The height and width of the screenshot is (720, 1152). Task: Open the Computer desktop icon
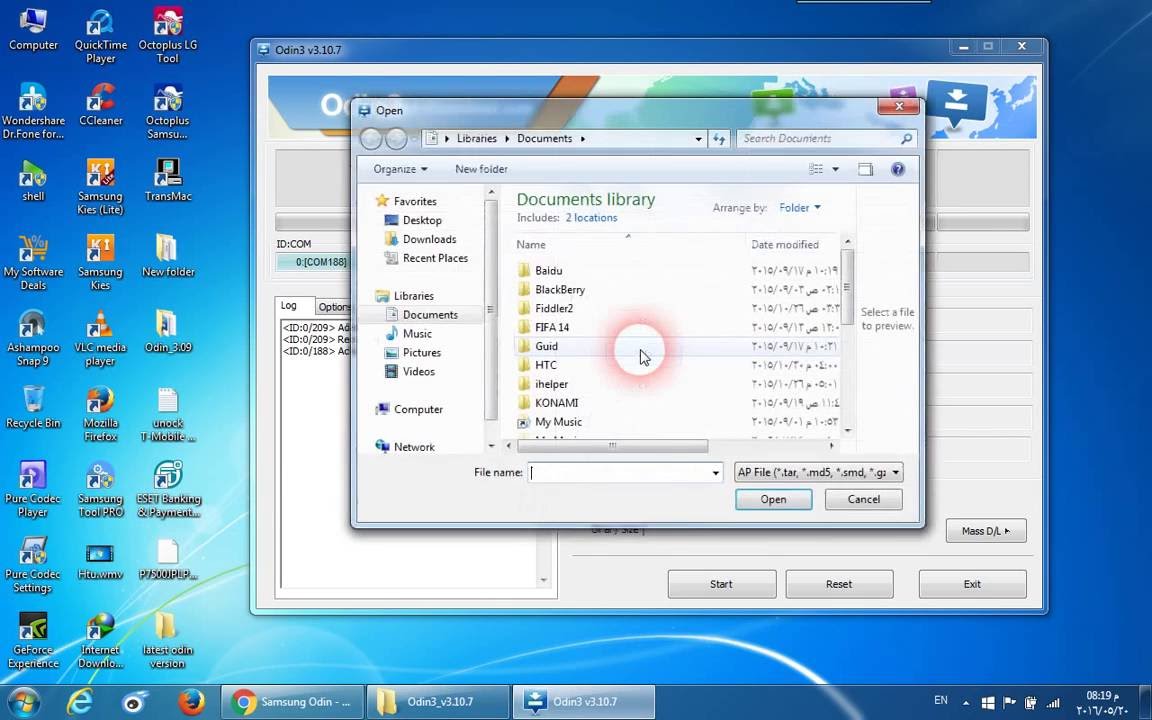(x=33, y=29)
